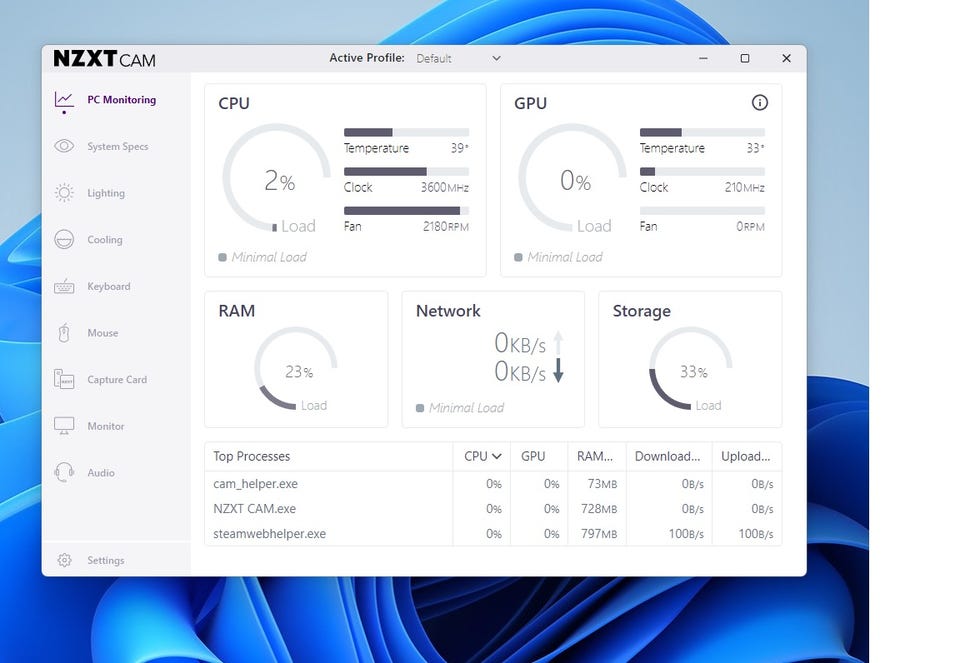Click the CPU 2% load gauge
This screenshot has width=960, height=663.
pos(277,179)
